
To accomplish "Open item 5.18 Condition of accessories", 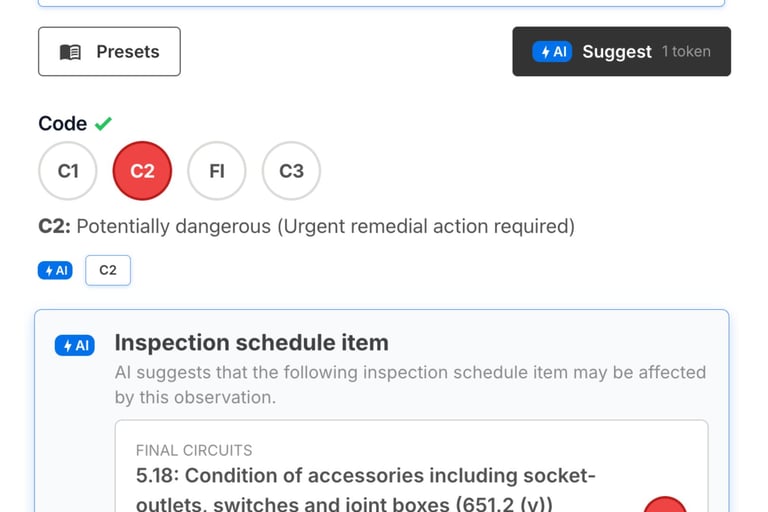I will pos(366,486).
